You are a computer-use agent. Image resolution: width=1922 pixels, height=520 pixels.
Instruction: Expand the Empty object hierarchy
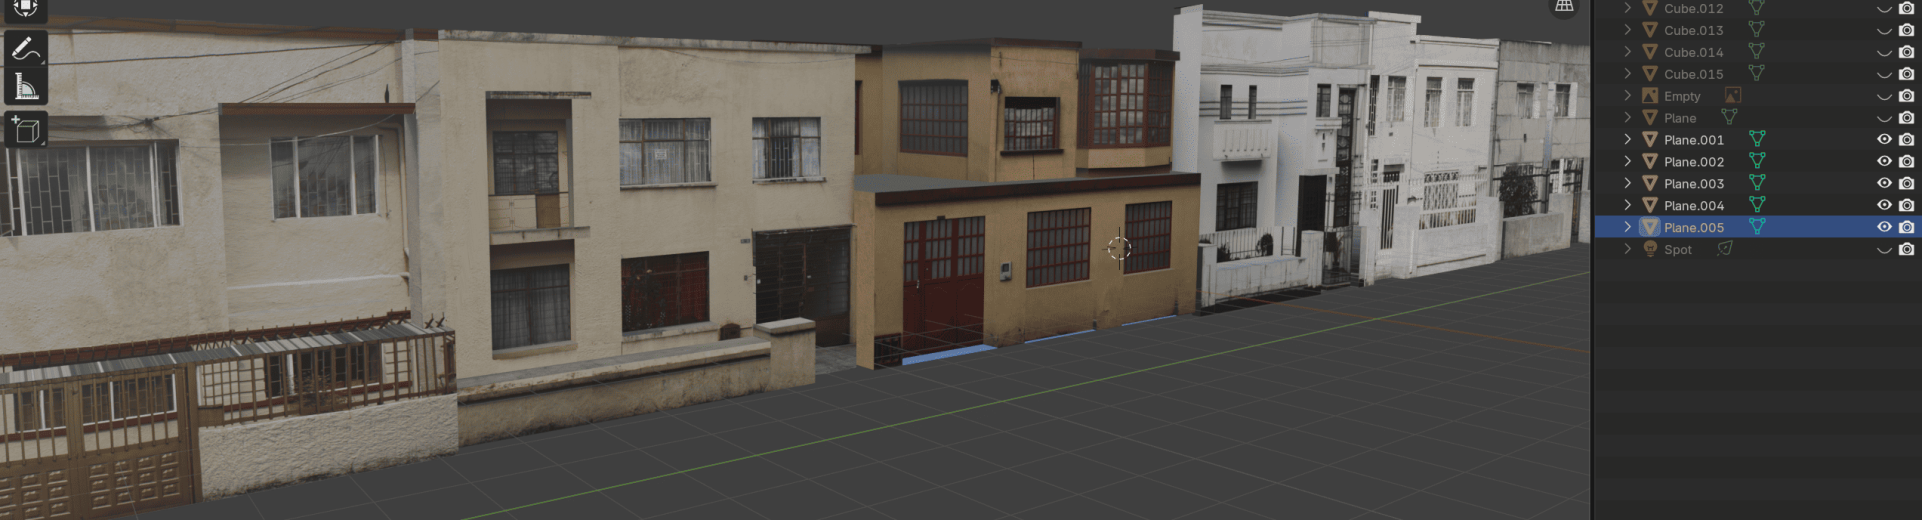pyautogui.click(x=1627, y=96)
